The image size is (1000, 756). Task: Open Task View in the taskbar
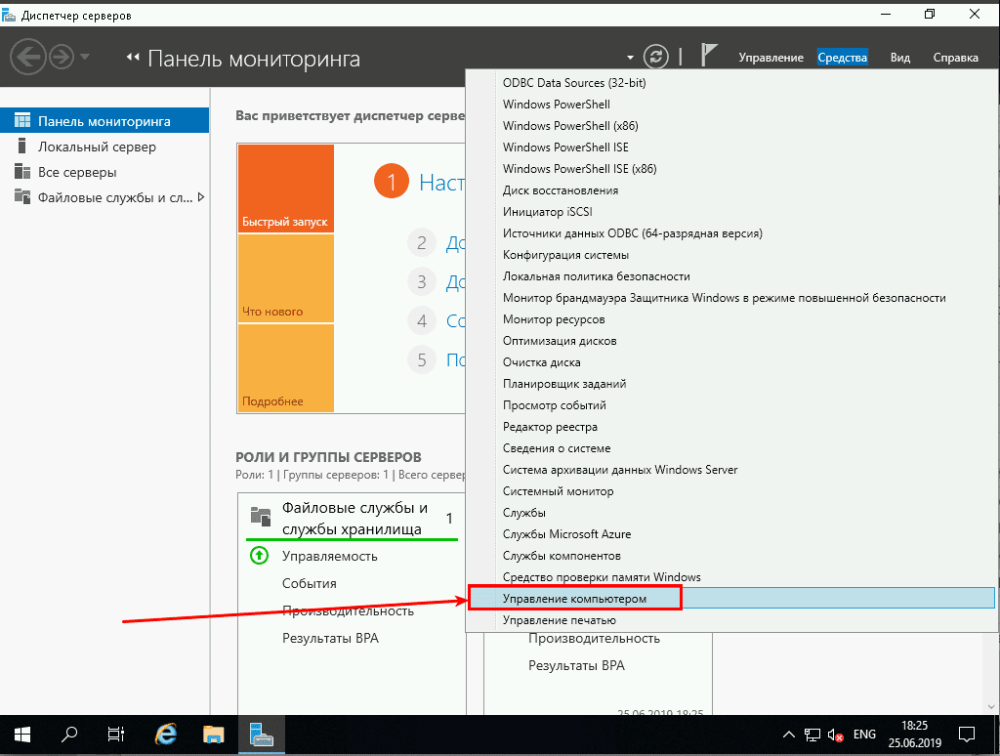click(116, 735)
